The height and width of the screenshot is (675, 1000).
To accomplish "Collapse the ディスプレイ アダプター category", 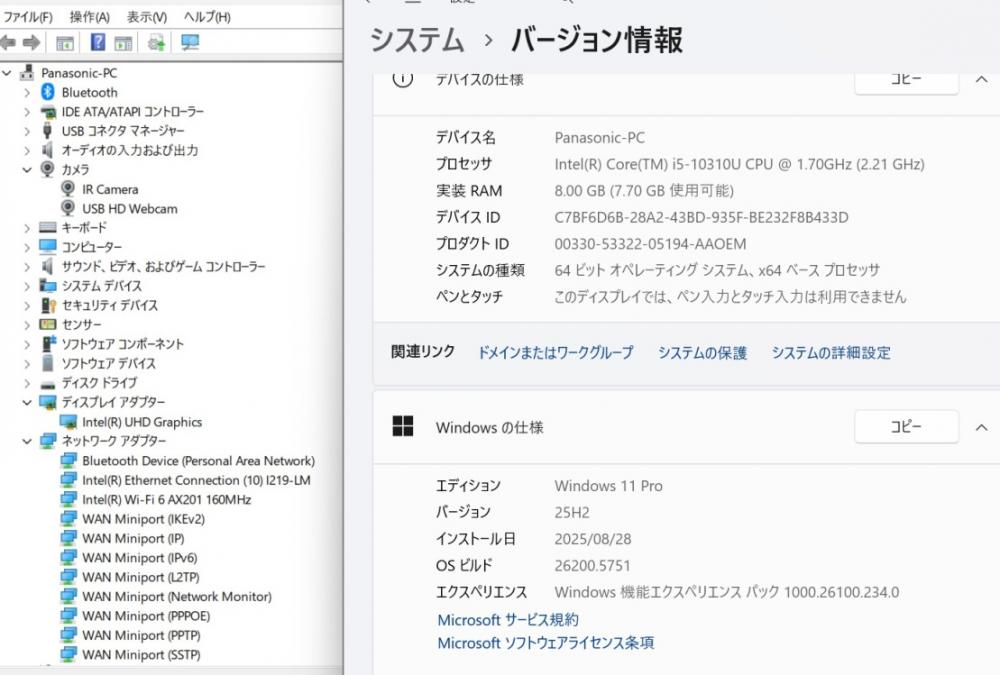I will 27,403.
